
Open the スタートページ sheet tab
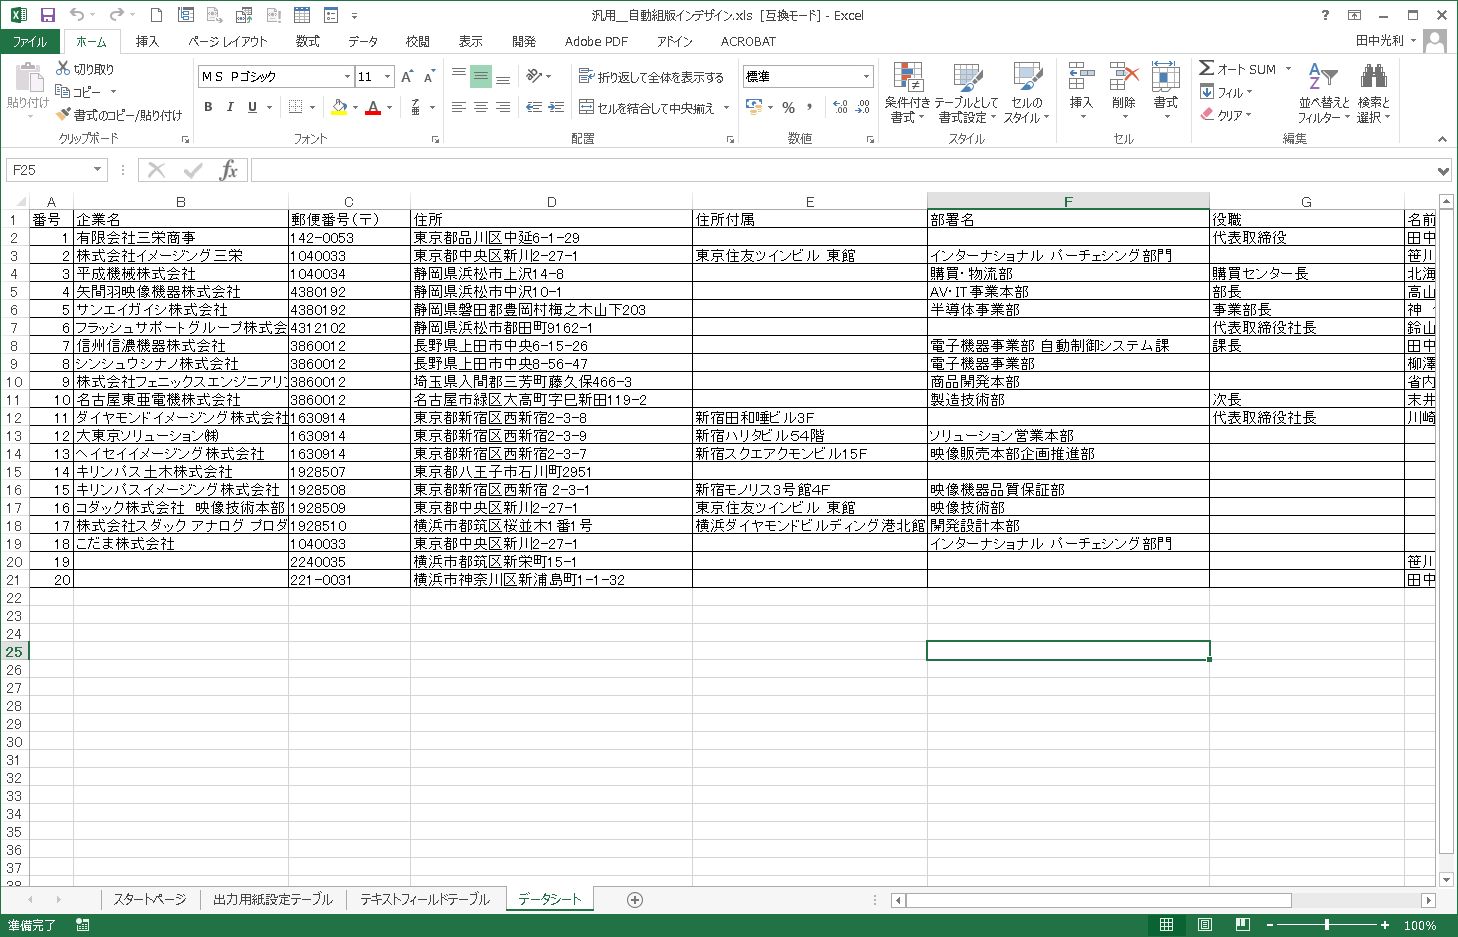tap(149, 899)
